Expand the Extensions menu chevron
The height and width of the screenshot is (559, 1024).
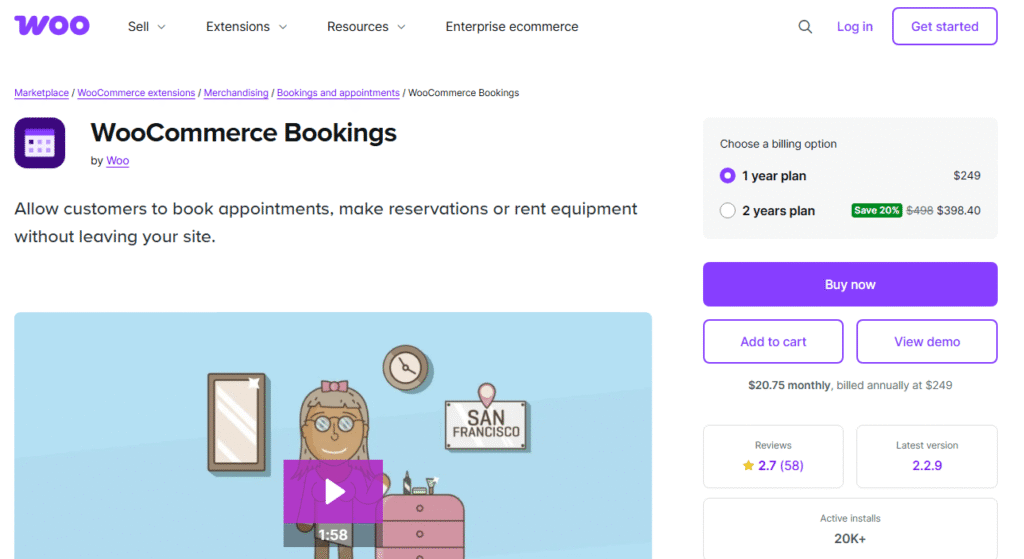283,27
